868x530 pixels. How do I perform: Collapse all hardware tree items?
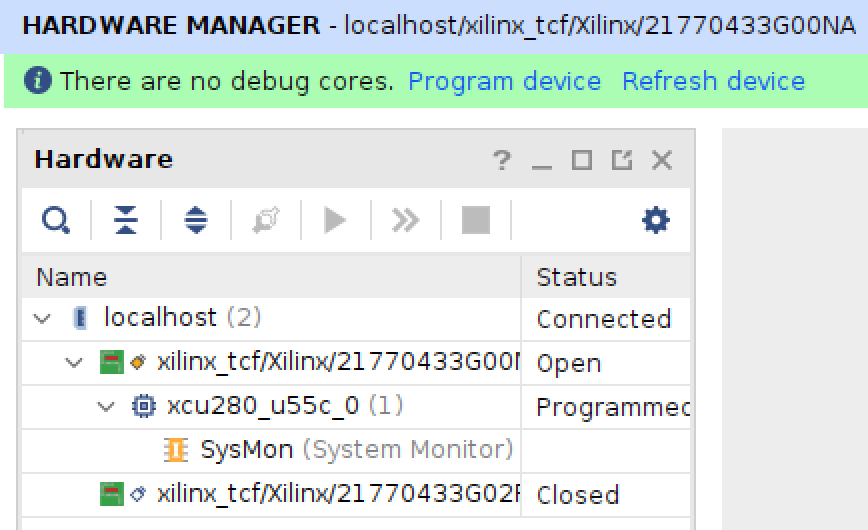click(x=126, y=220)
